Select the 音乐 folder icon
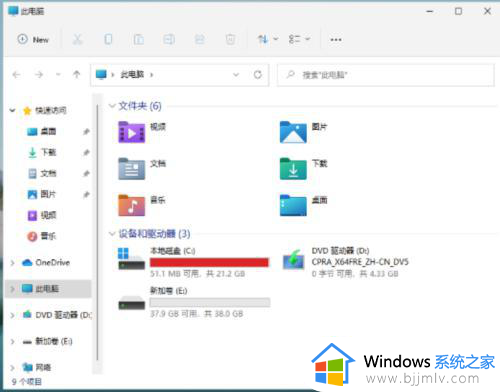This screenshot has height=392, width=500. [x=132, y=205]
